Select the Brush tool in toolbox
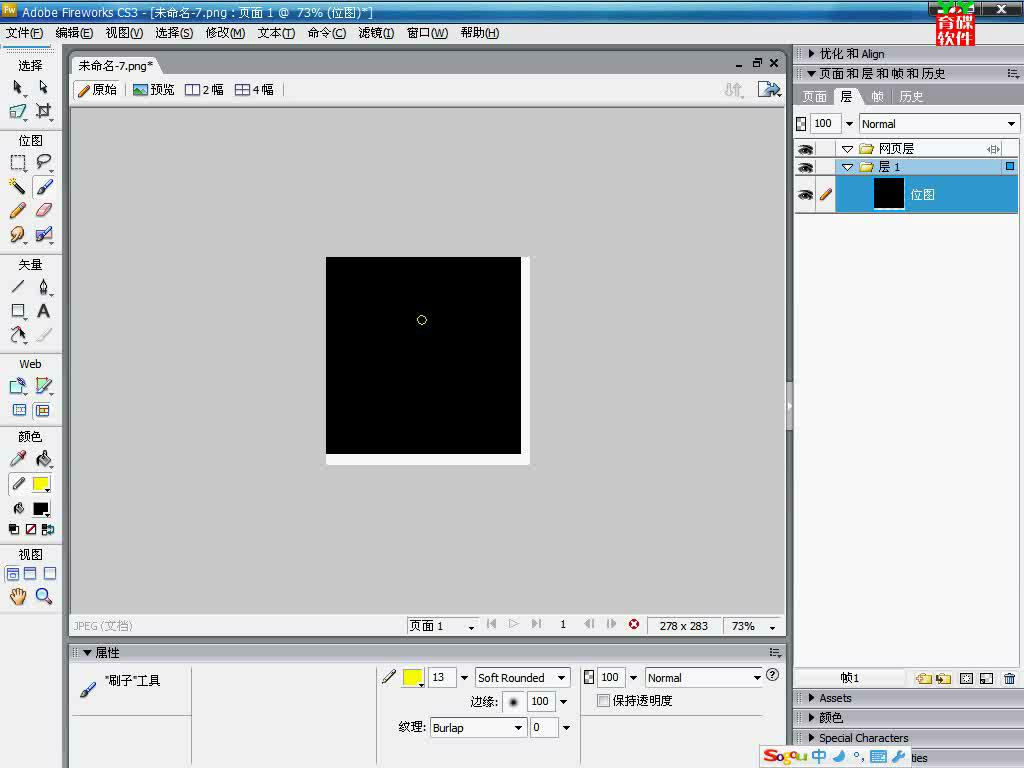This screenshot has width=1024, height=768. 43,187
